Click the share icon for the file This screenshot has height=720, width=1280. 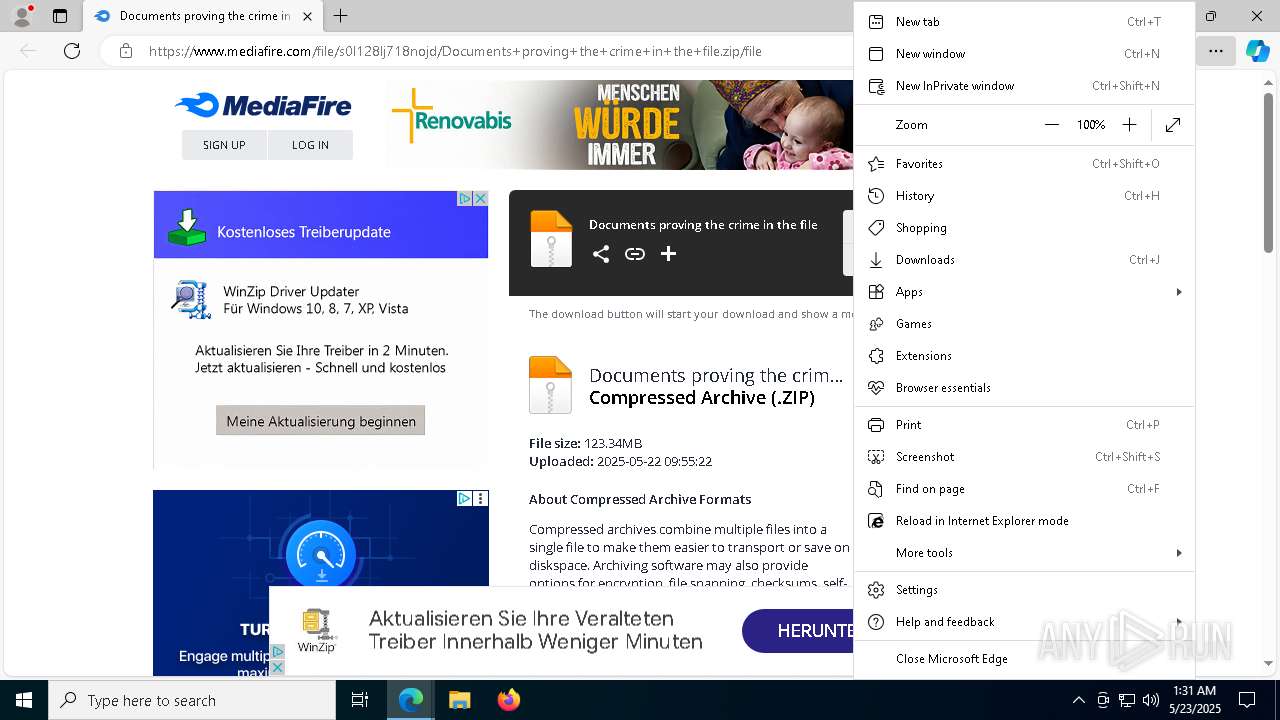(601, 254)
